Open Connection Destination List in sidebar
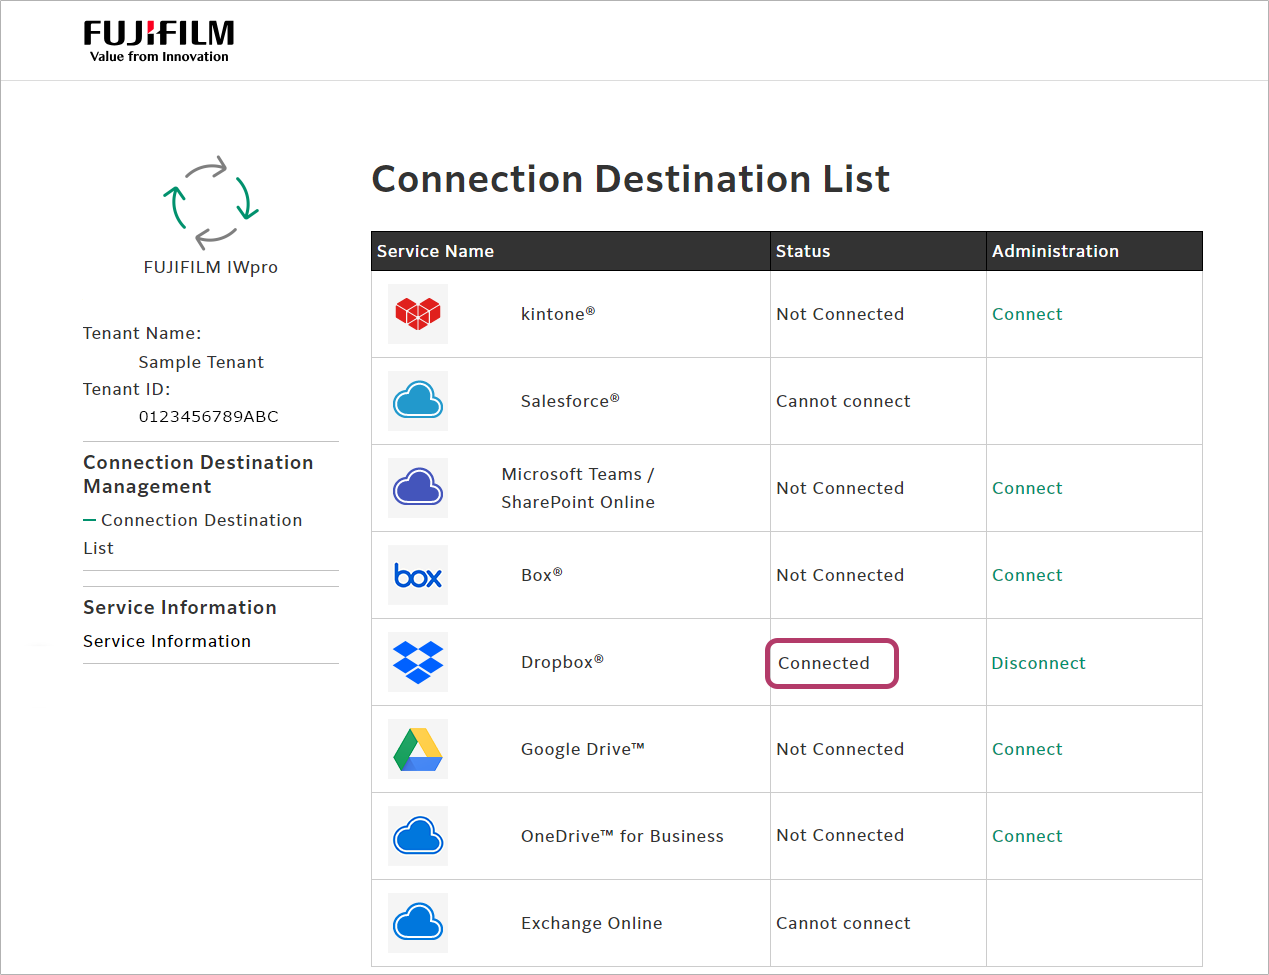The height and width of the screenshot is (975, 1269). click(x=192, y=534)
